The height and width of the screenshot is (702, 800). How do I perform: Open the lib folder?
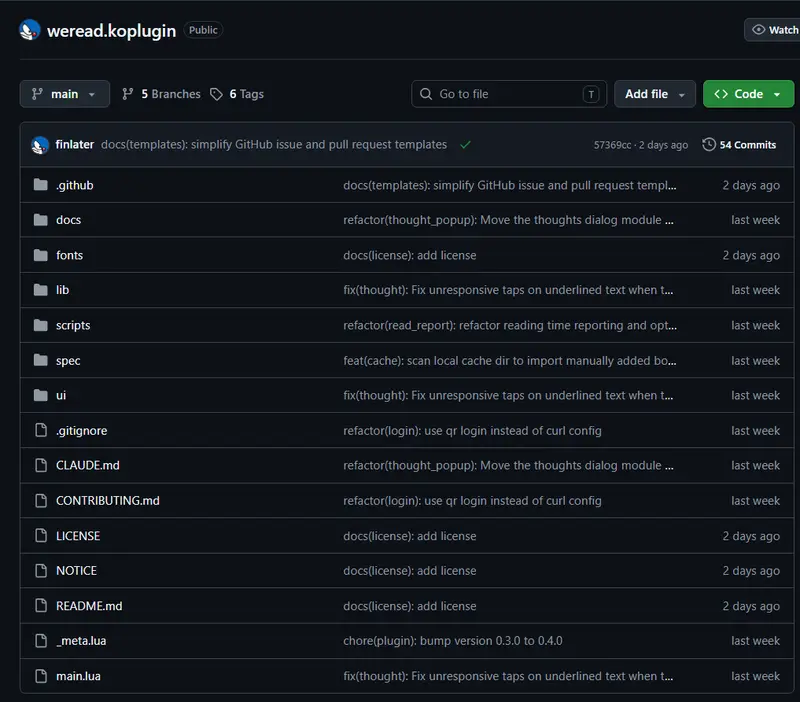tap(62, 290)
